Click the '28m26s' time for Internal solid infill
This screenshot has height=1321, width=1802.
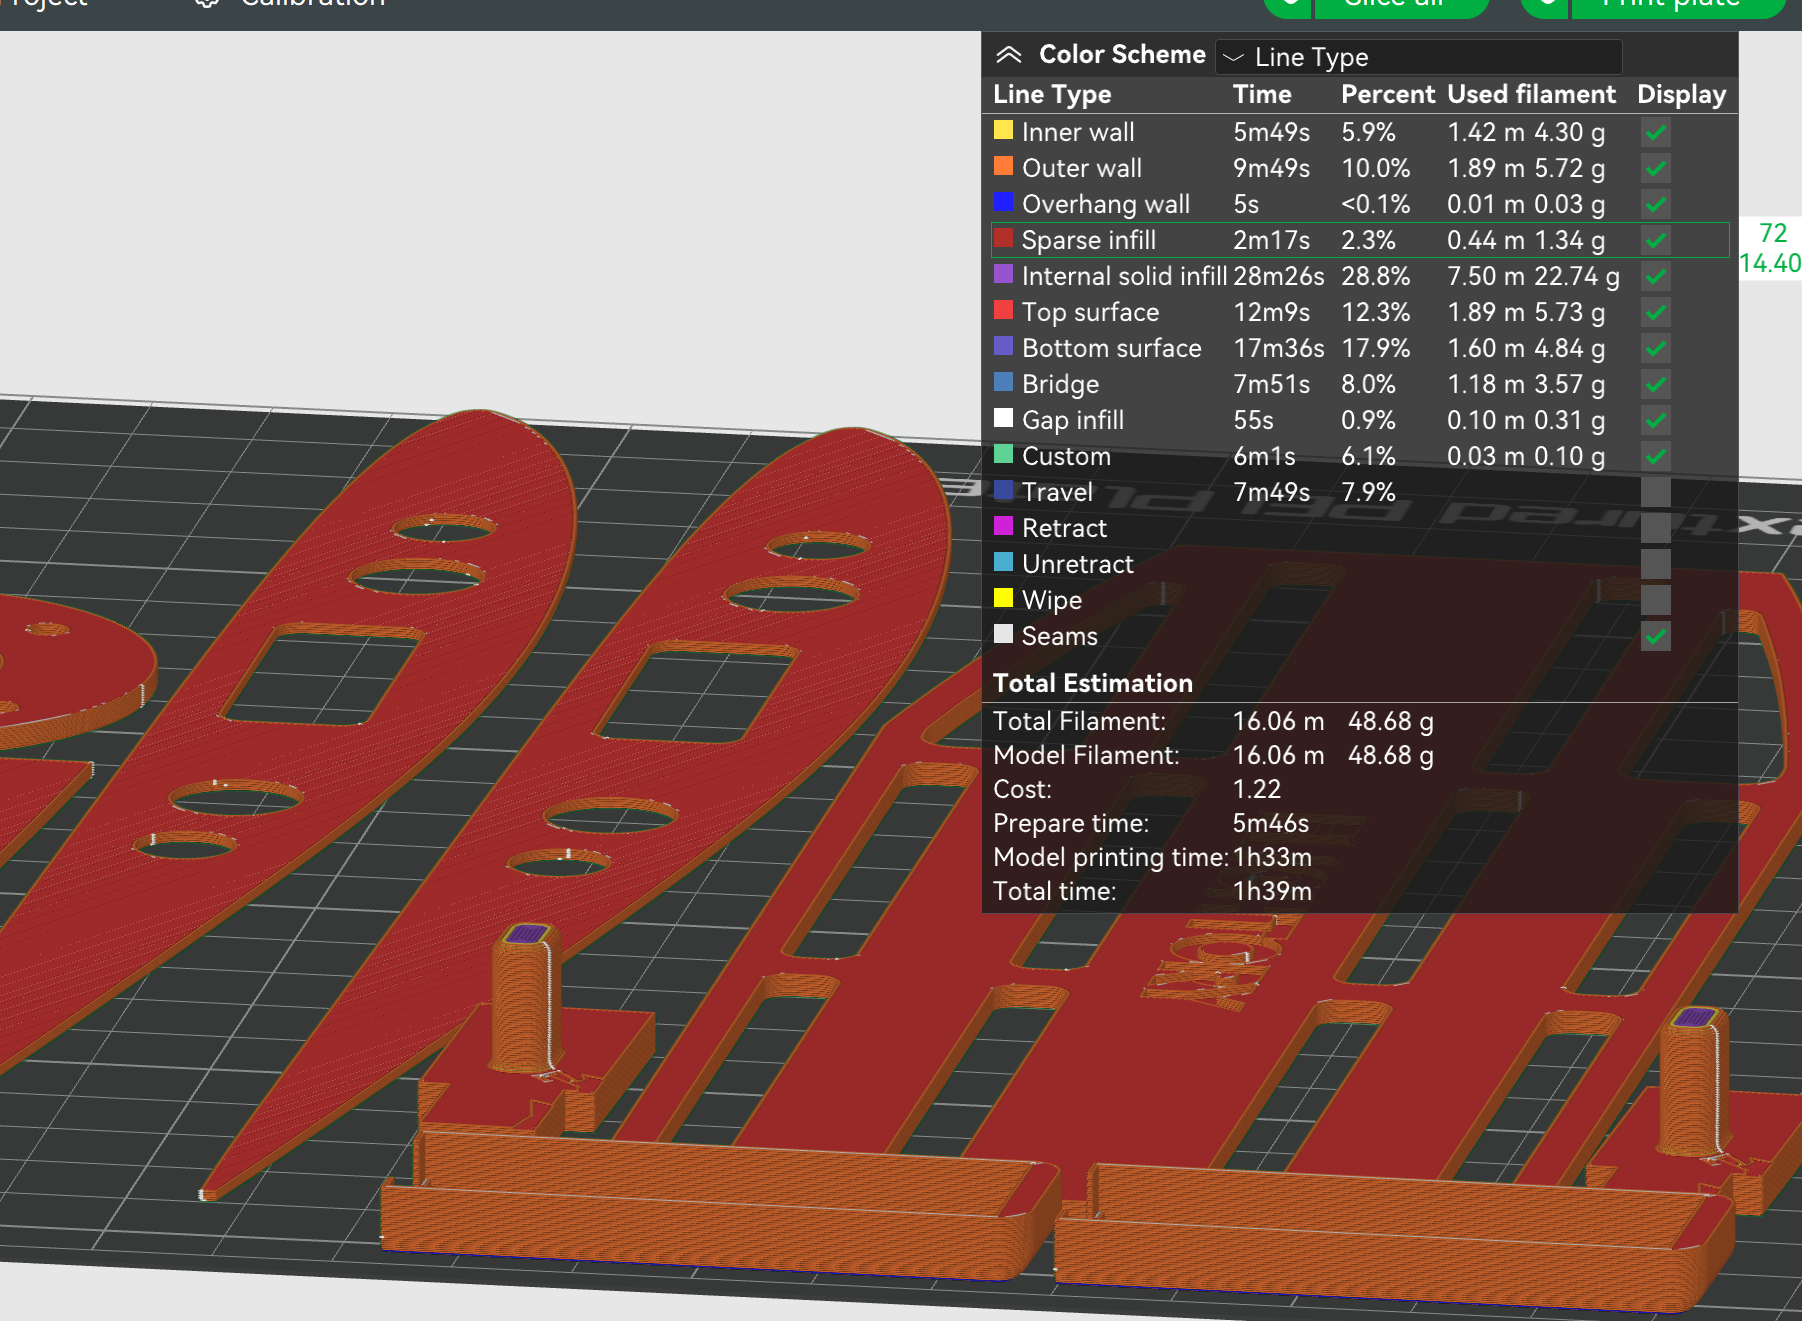(x=1279, y=276)
